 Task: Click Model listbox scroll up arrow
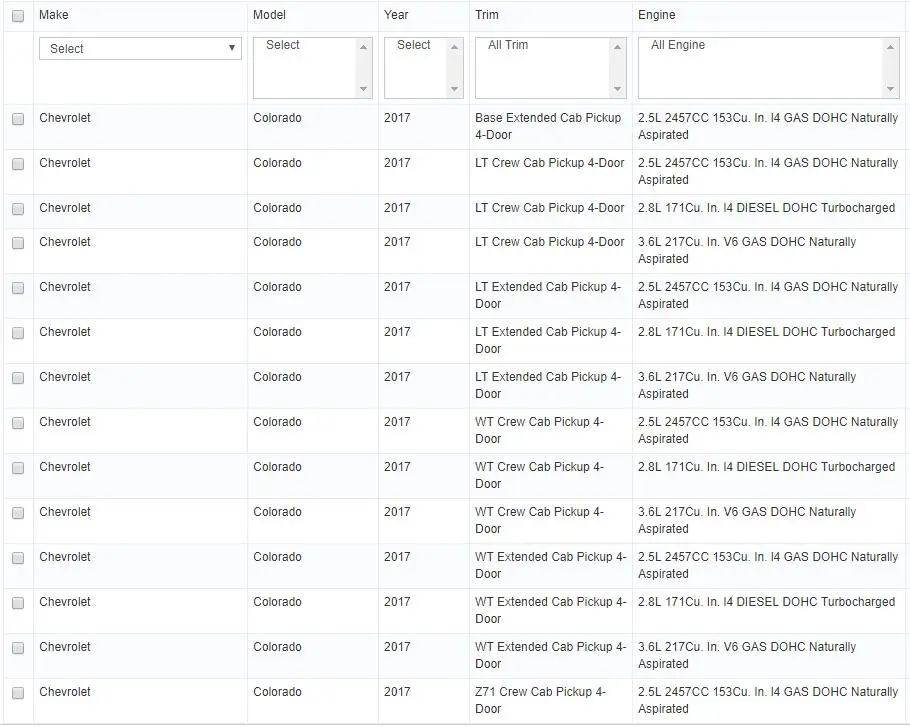tap(363, 47)
